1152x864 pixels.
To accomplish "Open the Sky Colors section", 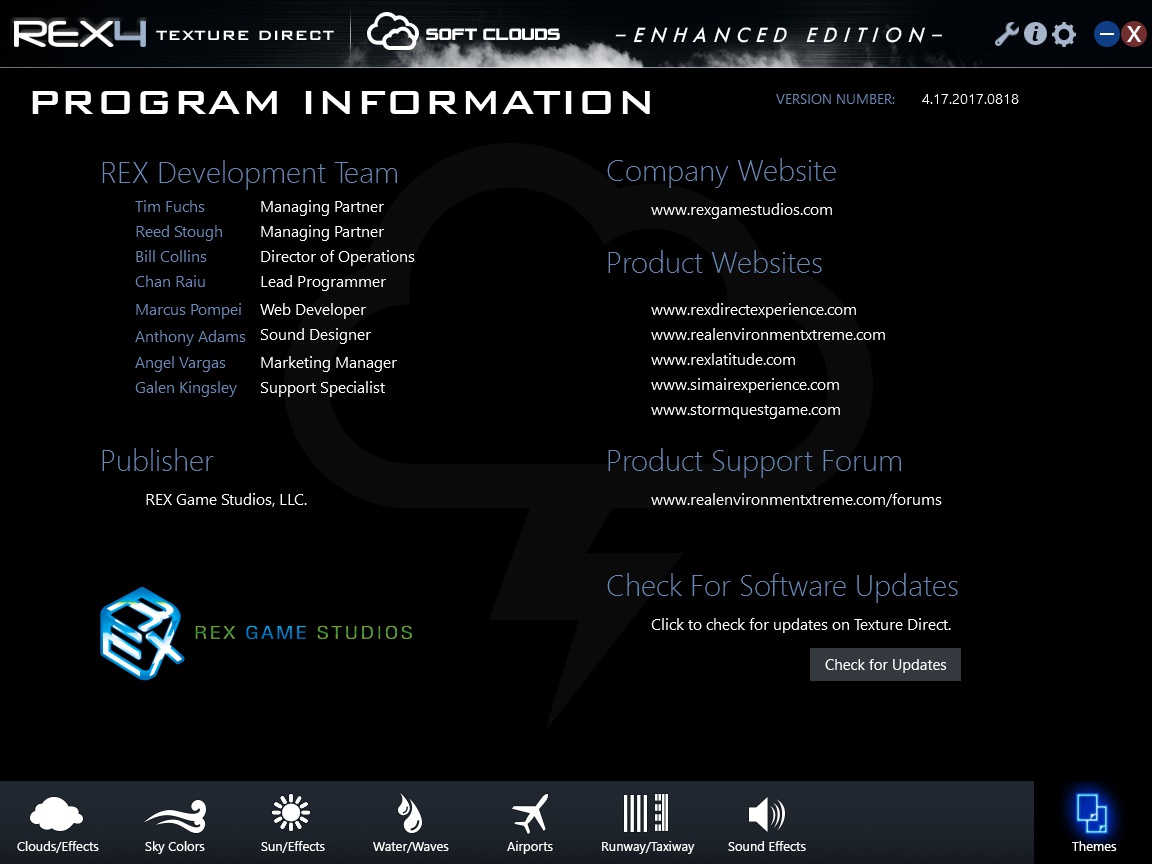I will tap(175, 824).
